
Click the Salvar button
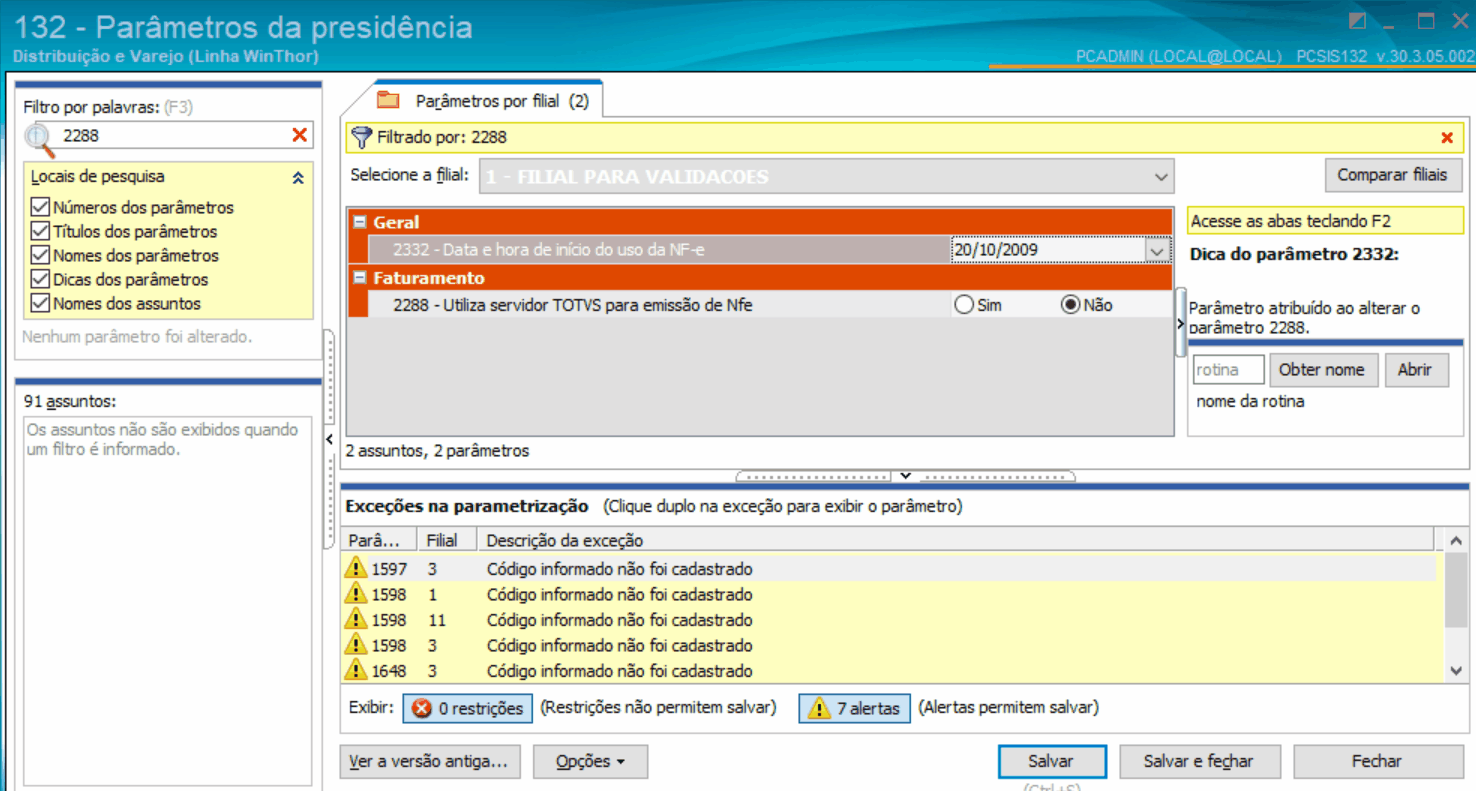[1052, 762]
